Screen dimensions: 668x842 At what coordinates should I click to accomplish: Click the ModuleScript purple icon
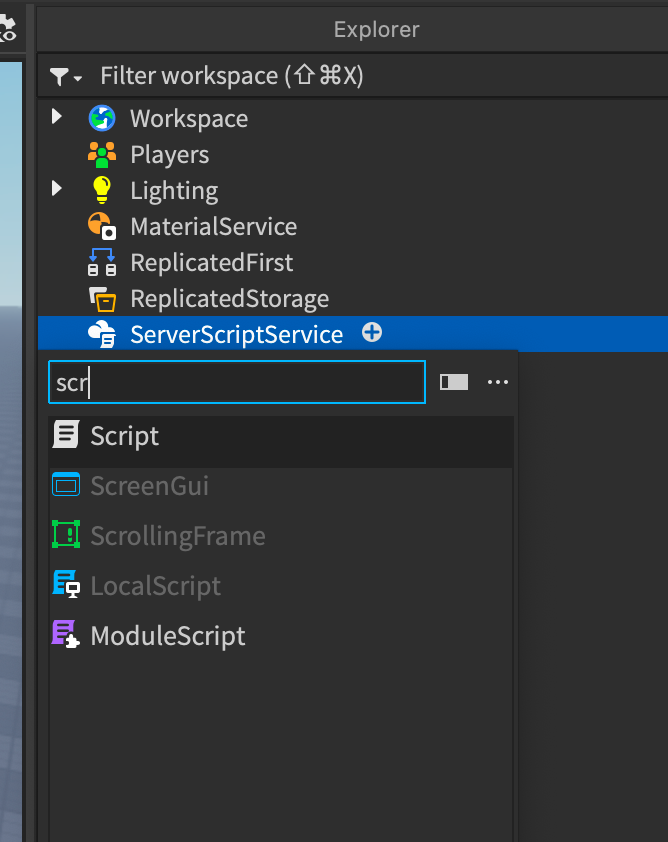[66, 634]
